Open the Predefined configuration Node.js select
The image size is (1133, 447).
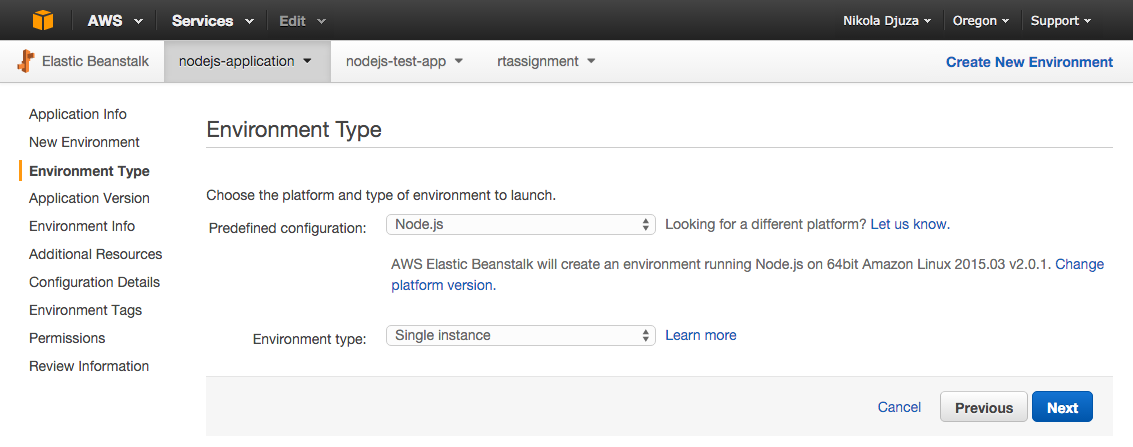coord(521,225)
